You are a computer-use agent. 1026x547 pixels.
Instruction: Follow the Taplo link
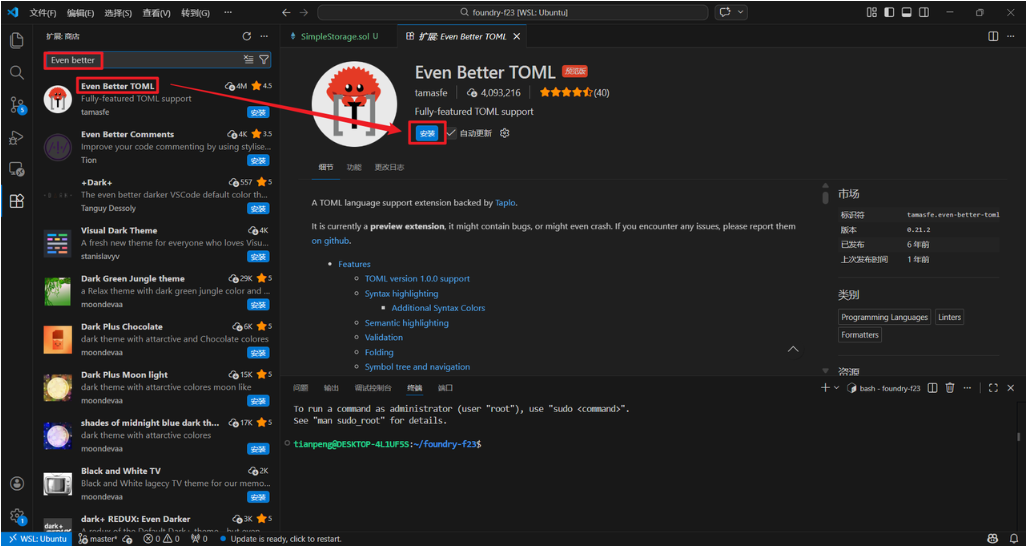pos(506,203)
